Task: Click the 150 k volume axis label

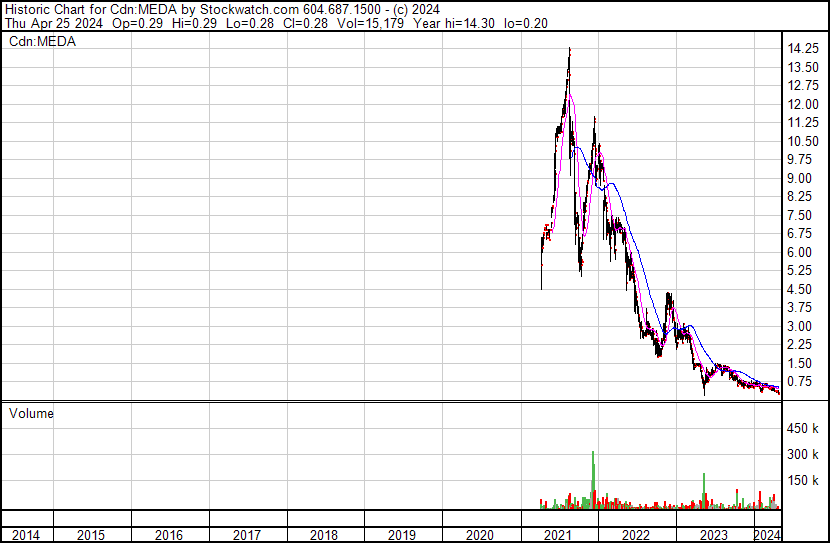Action: click(803, 480)
